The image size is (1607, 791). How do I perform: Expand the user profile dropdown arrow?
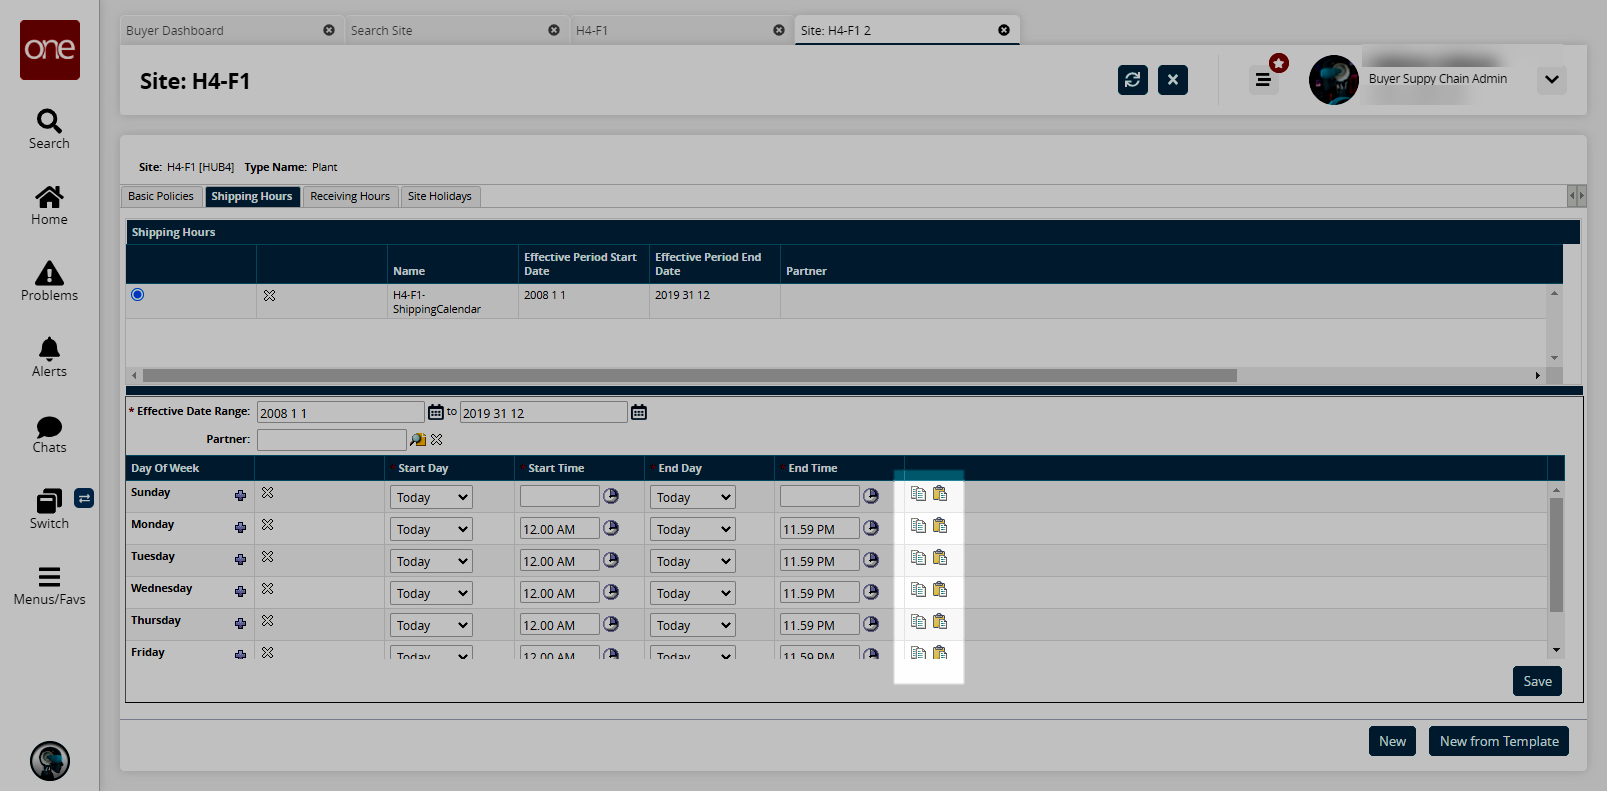pyautogui.click(x=1551, y=80)
